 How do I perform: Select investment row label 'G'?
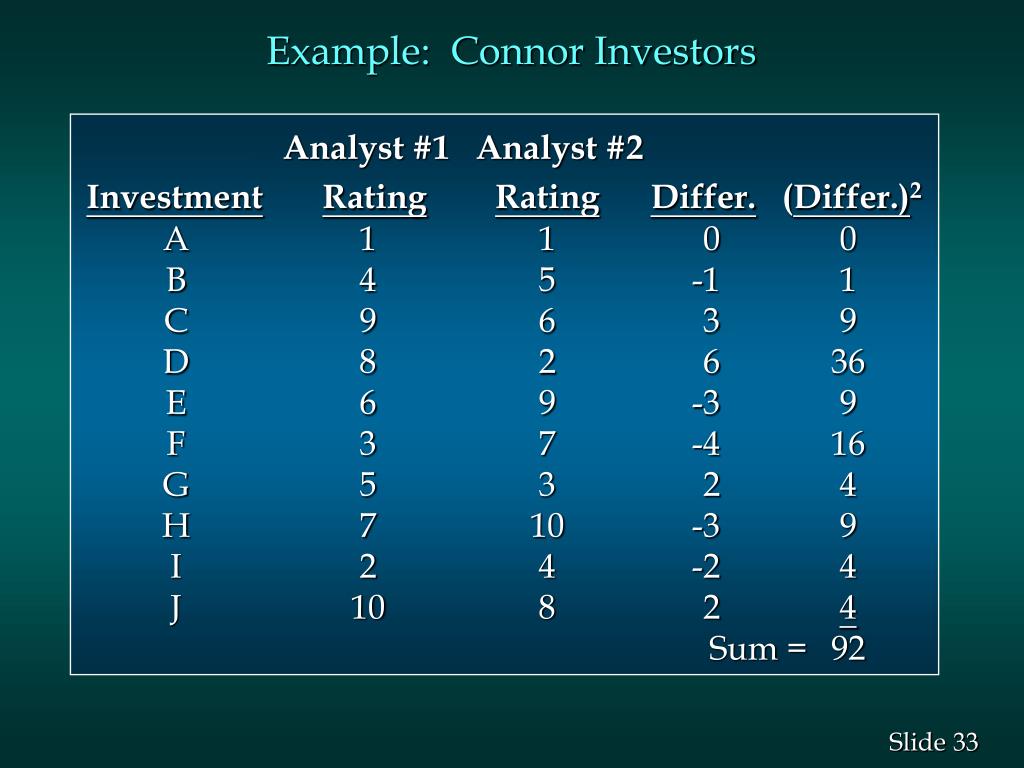point(176,485)
